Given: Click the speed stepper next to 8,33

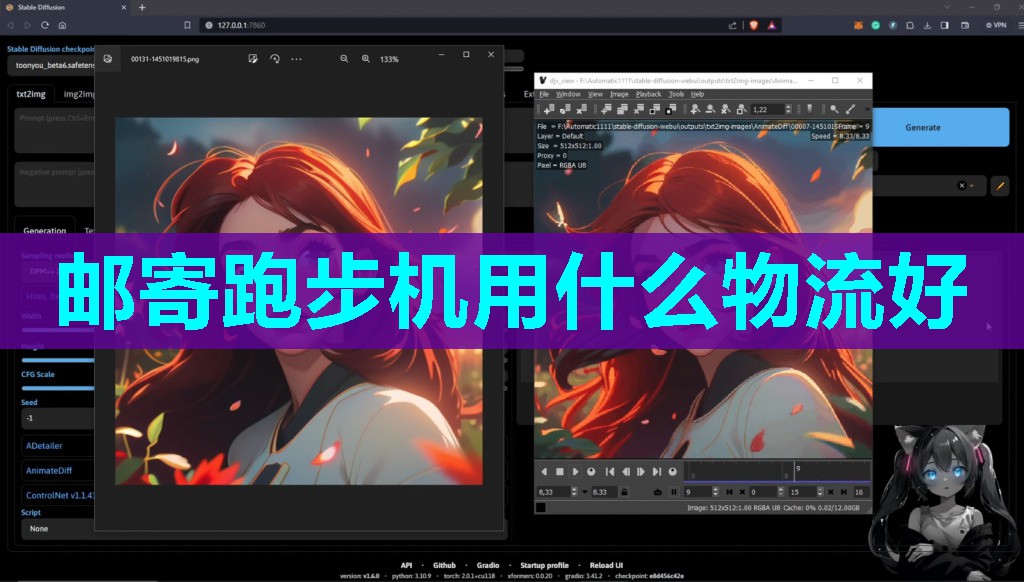Looking at the screenshot, I should (x=574, y=492).
